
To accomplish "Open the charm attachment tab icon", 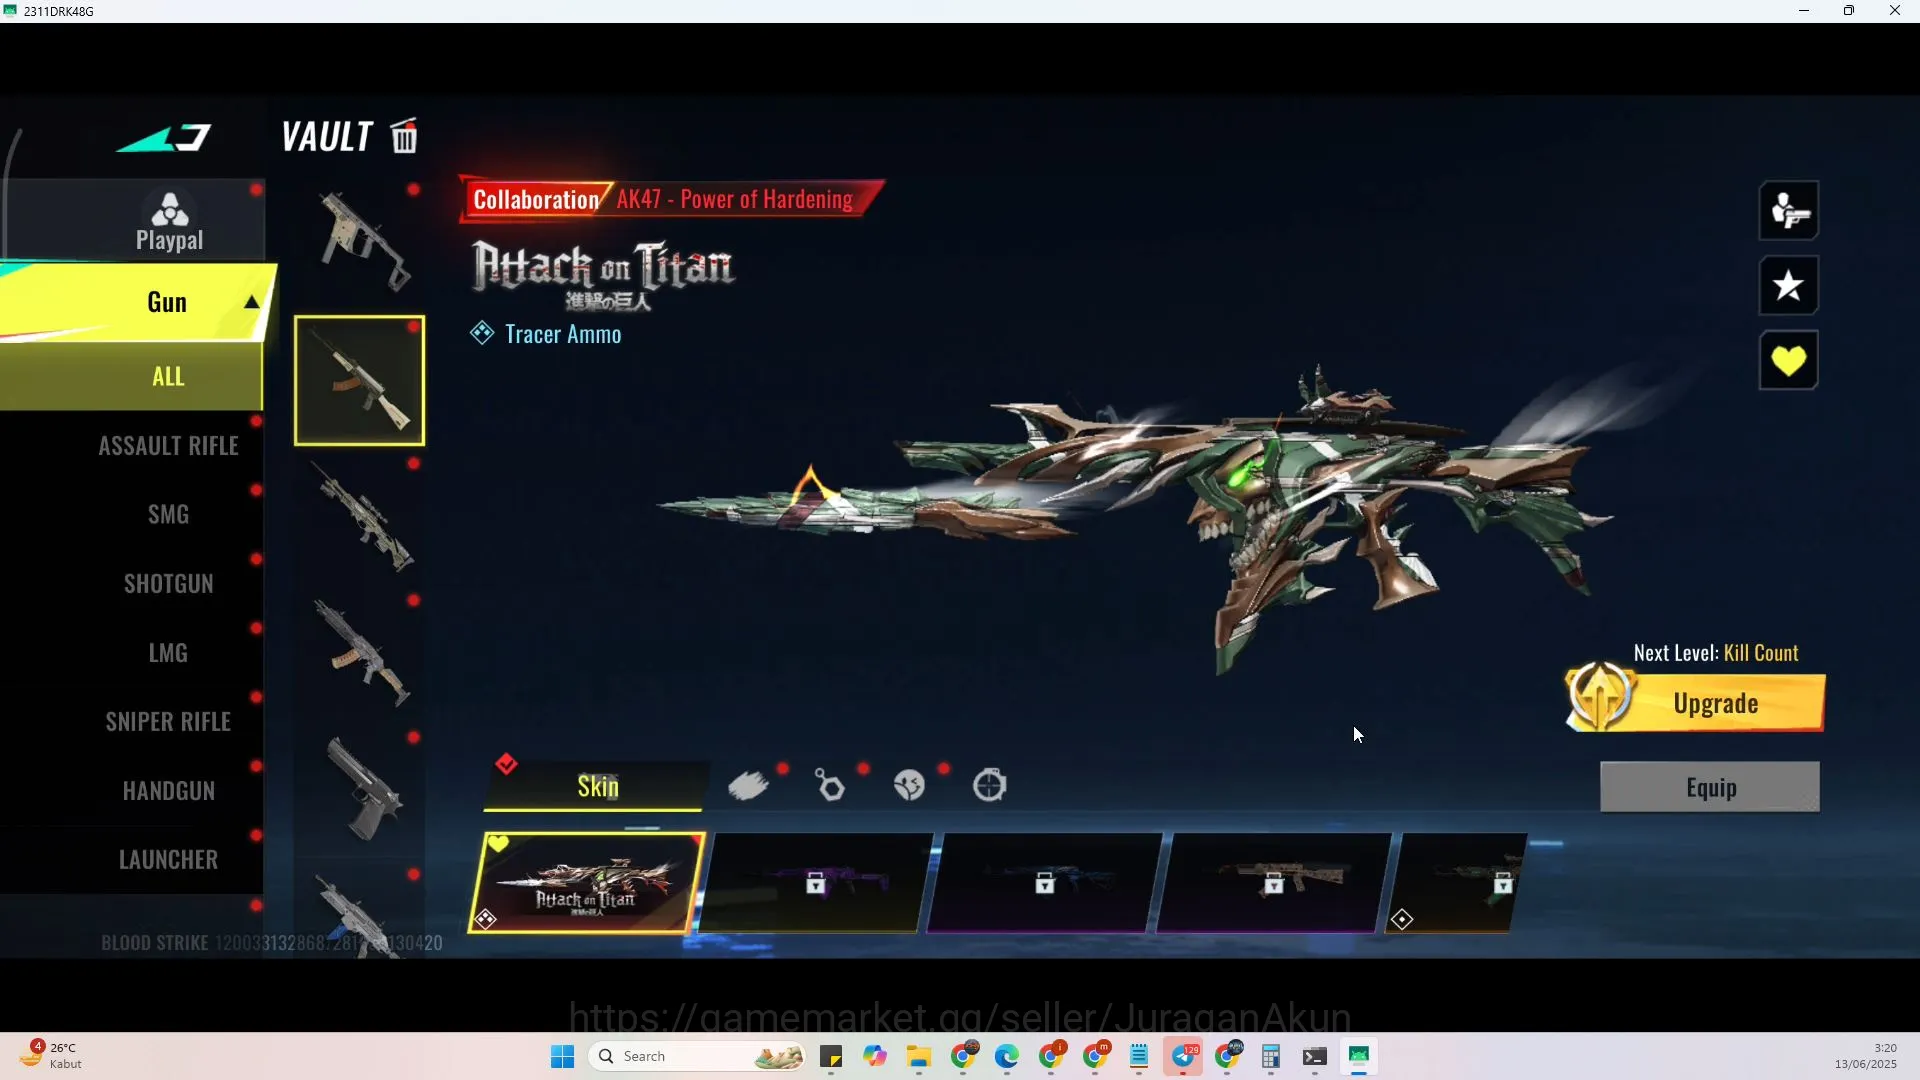I will click(x=829, y=786).
